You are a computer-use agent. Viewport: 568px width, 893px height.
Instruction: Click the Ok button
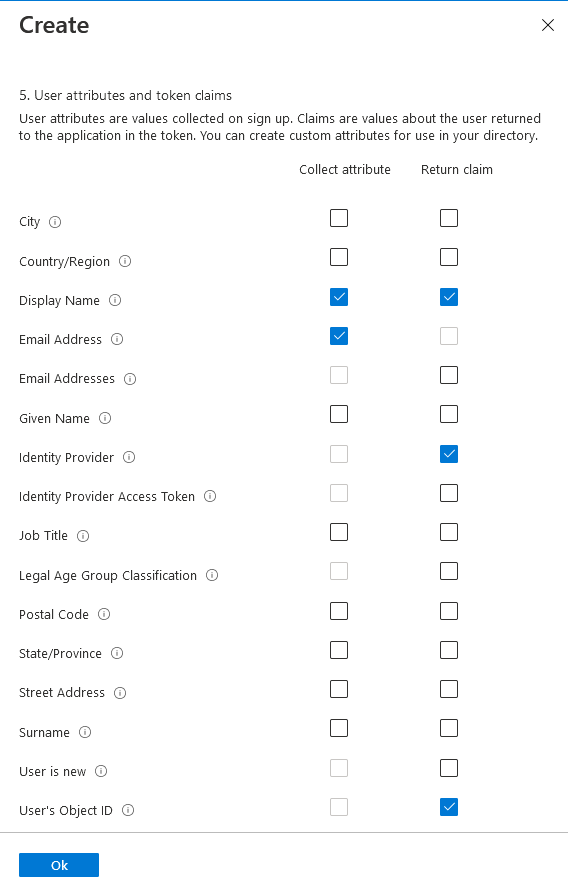(x=59, y=865)
